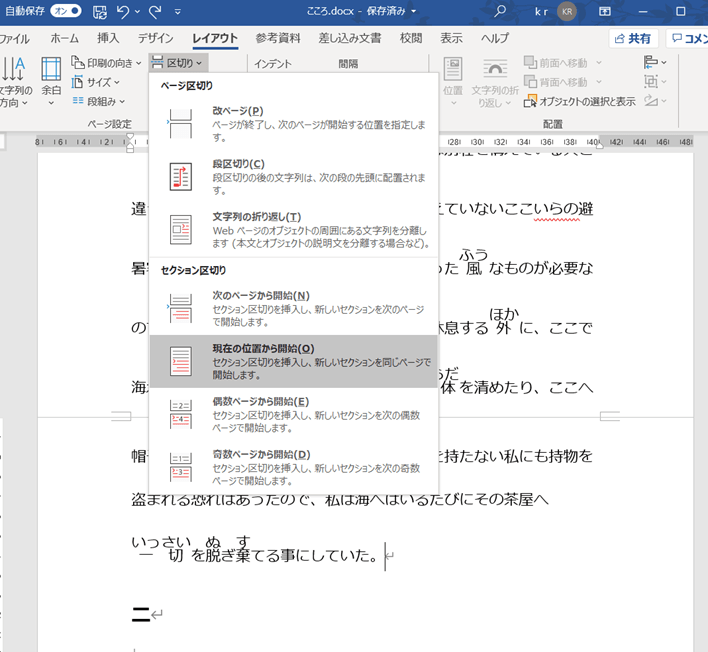This screenshot has height=652, width=708.
Task: Collapse the Breaks (区切り) dropdown button
Action: pyautogui.click(x=178, y=63)
